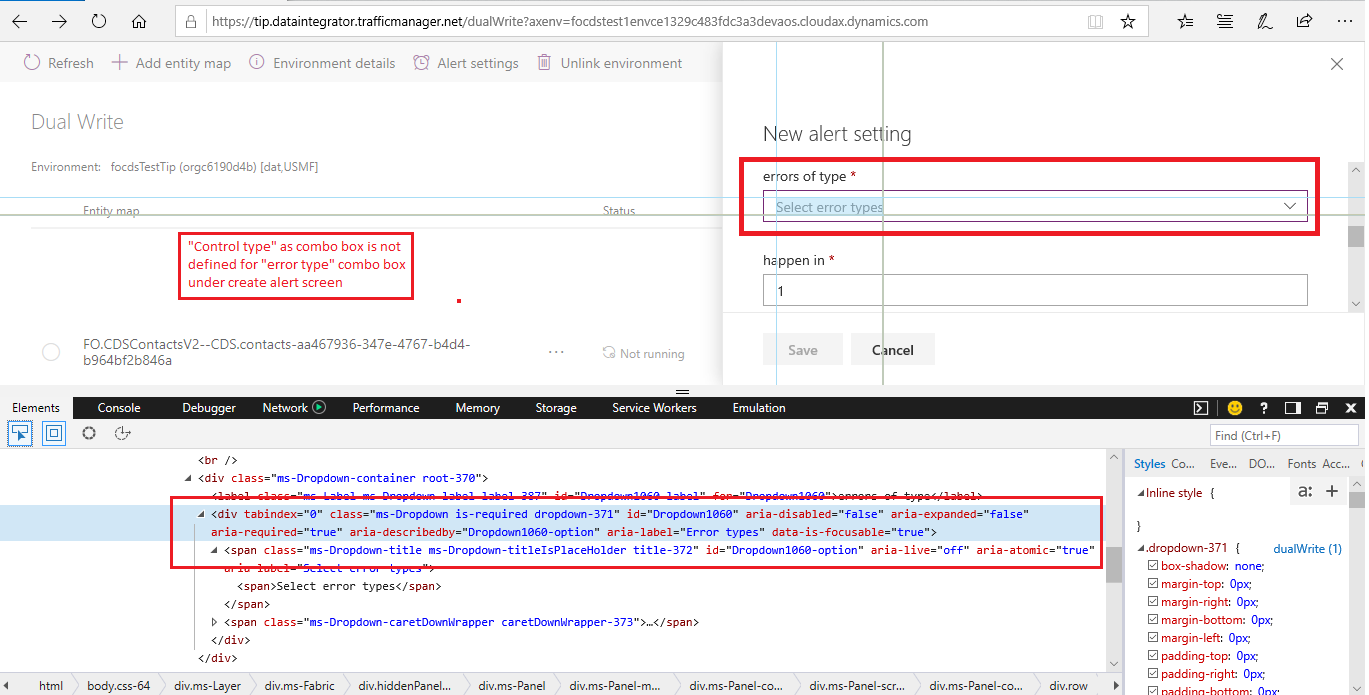
Task: Open DevTools settings via the gear icon
Action: (x=88, y=433)
